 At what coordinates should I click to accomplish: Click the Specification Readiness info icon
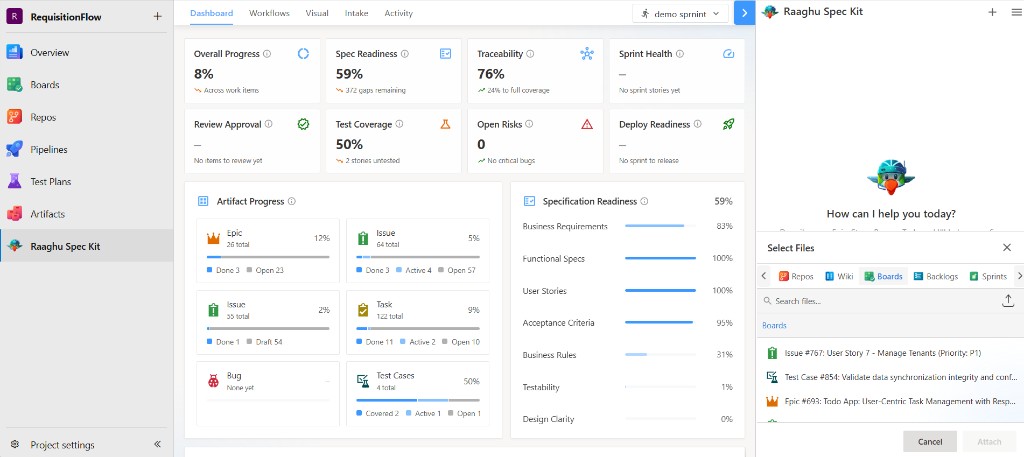pos(645,202)
